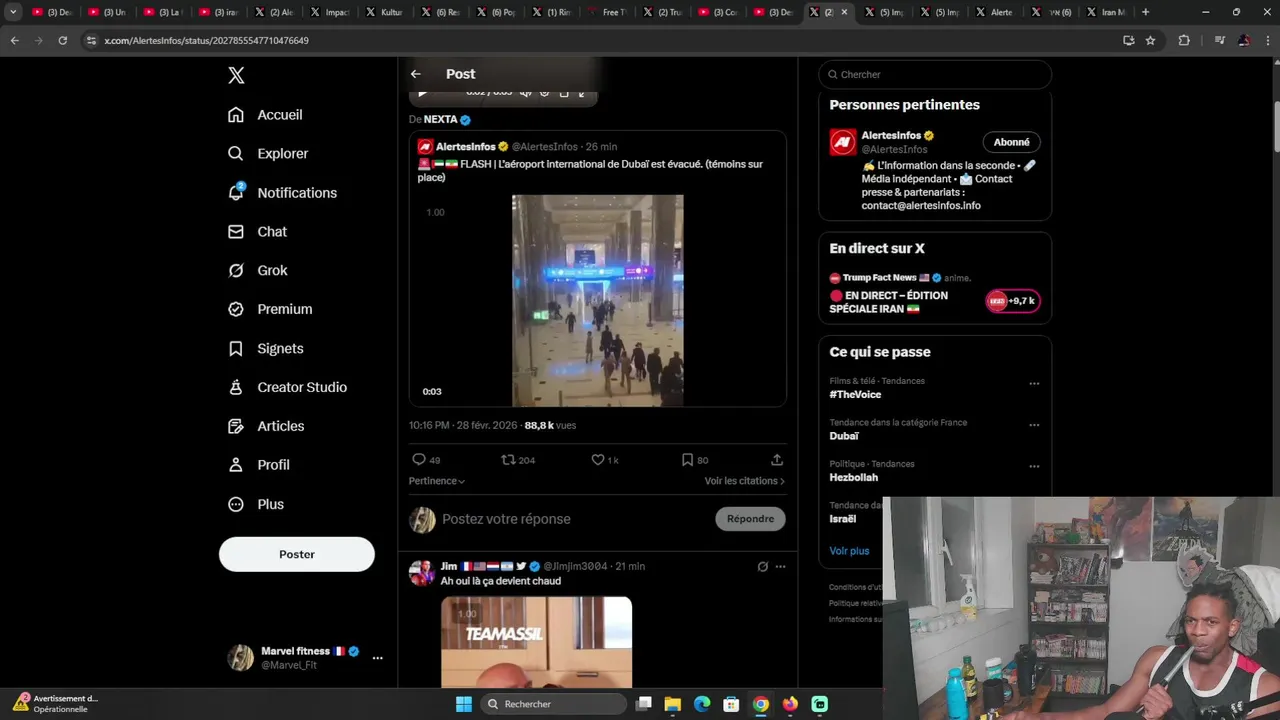
Task: Click the Chercher search box
Action: coord(935,74)
